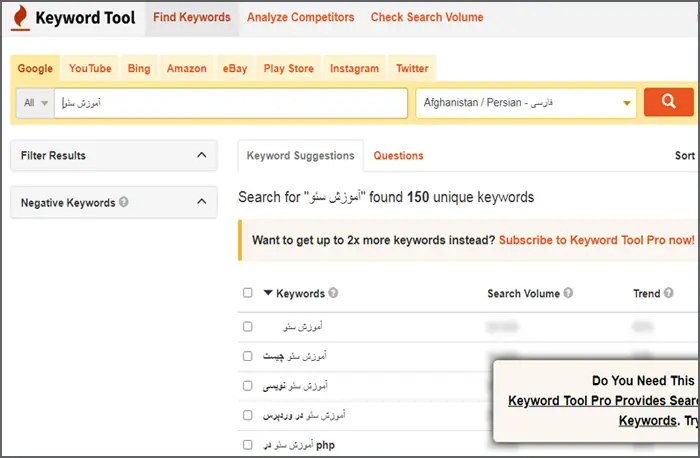Open Find Keywords in top navigation

192,17
